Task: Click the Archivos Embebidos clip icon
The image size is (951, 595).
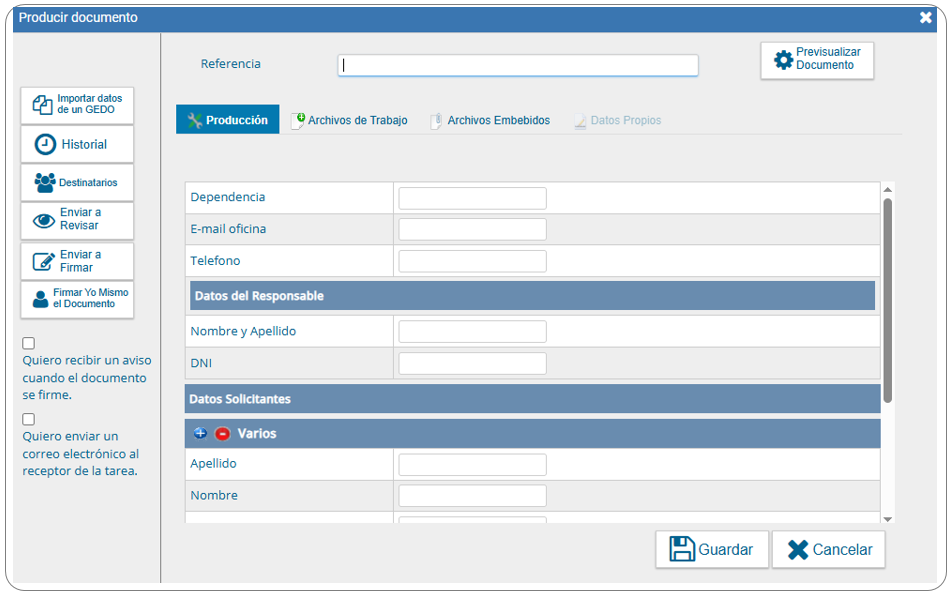Action: (x=436, y=121)
